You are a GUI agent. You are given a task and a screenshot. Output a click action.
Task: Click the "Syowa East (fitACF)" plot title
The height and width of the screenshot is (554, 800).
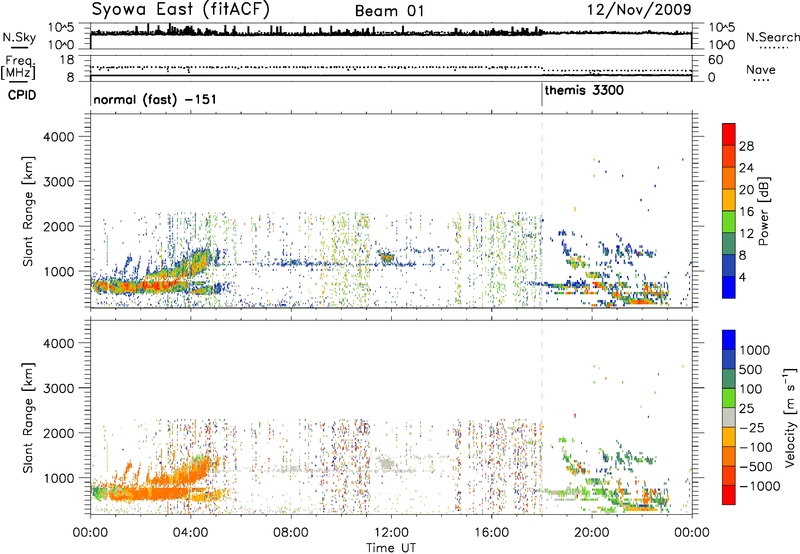(x=180, y=9)
